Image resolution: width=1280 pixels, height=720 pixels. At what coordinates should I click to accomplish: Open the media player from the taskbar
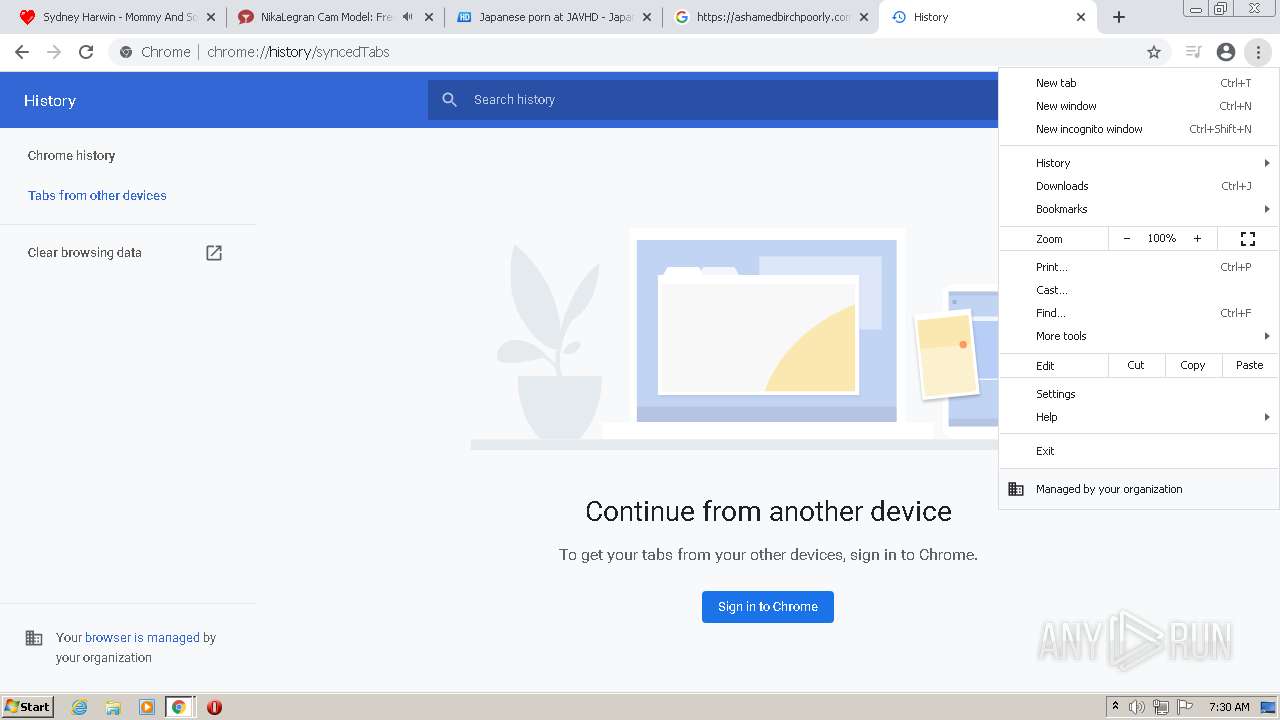click(x=146, y=707)
